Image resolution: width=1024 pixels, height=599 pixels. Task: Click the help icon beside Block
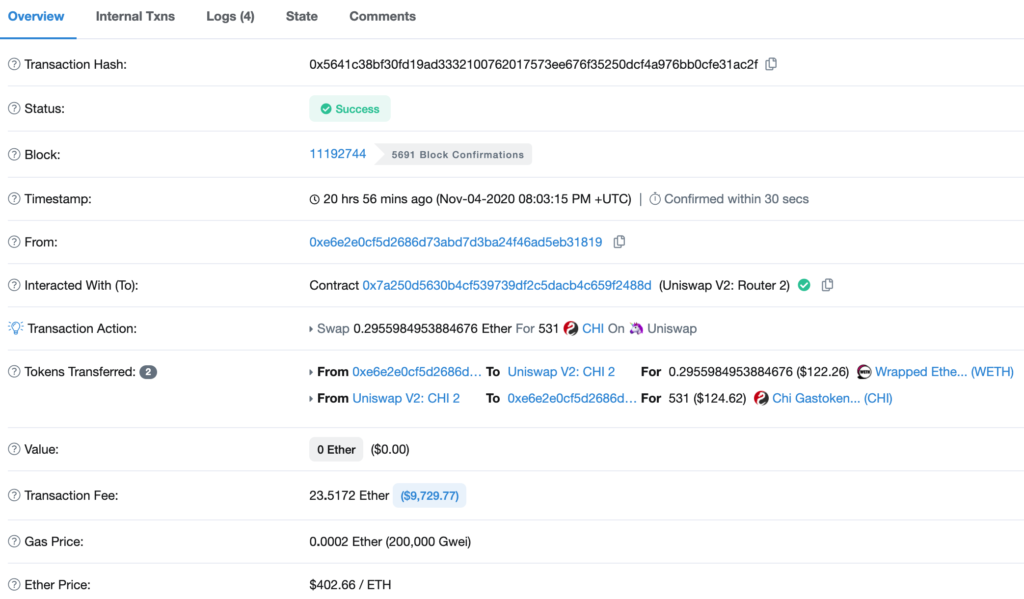pos(14,155)
